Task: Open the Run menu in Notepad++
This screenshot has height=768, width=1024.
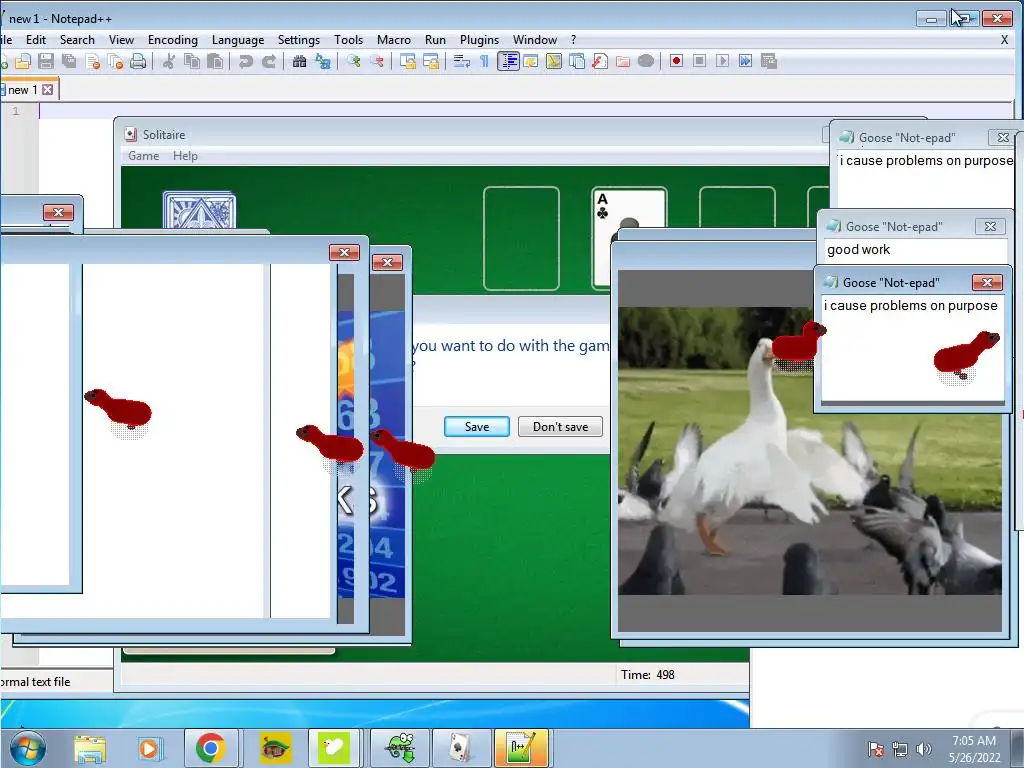Action: point(435,40)
